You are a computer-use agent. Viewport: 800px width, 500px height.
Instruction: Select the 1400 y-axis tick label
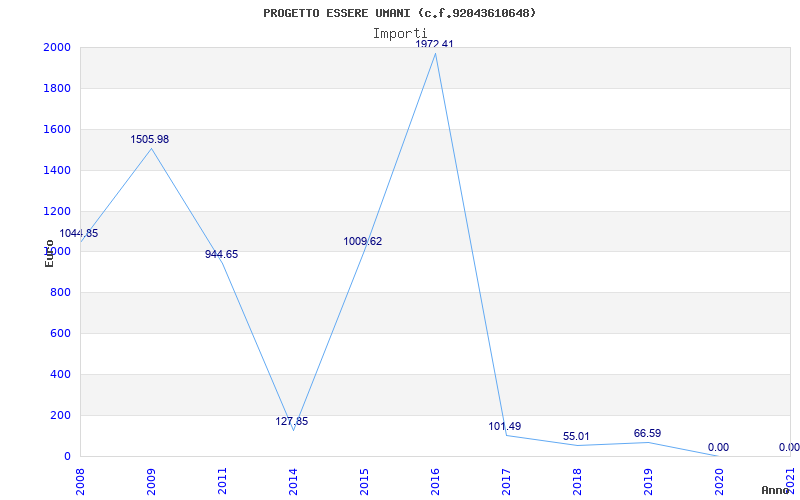(x=57, y=170)
